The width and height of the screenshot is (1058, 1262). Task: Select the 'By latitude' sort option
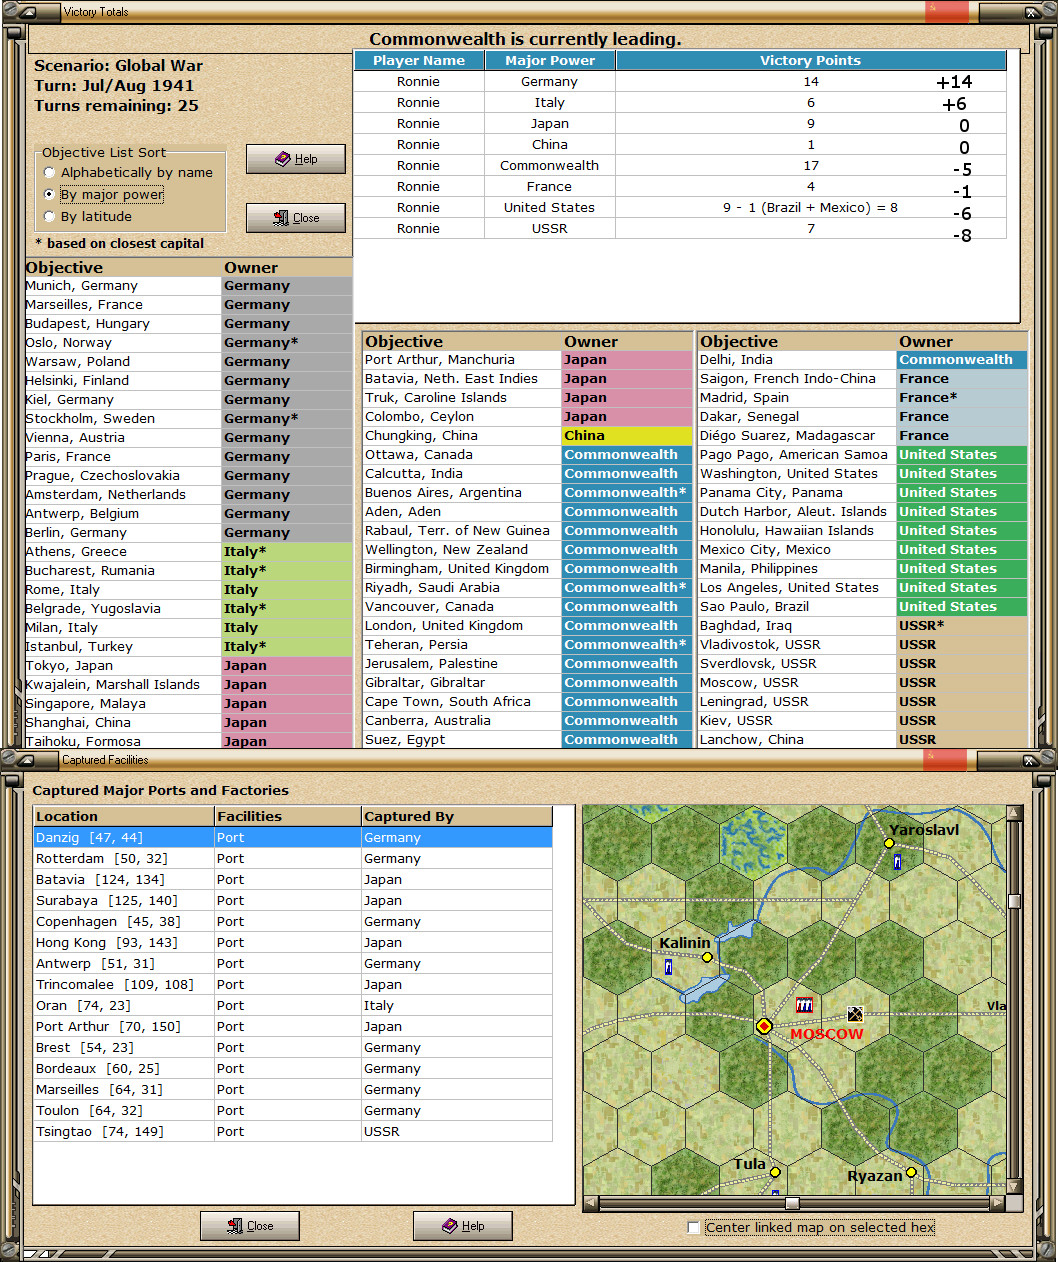tap(49, 216)
